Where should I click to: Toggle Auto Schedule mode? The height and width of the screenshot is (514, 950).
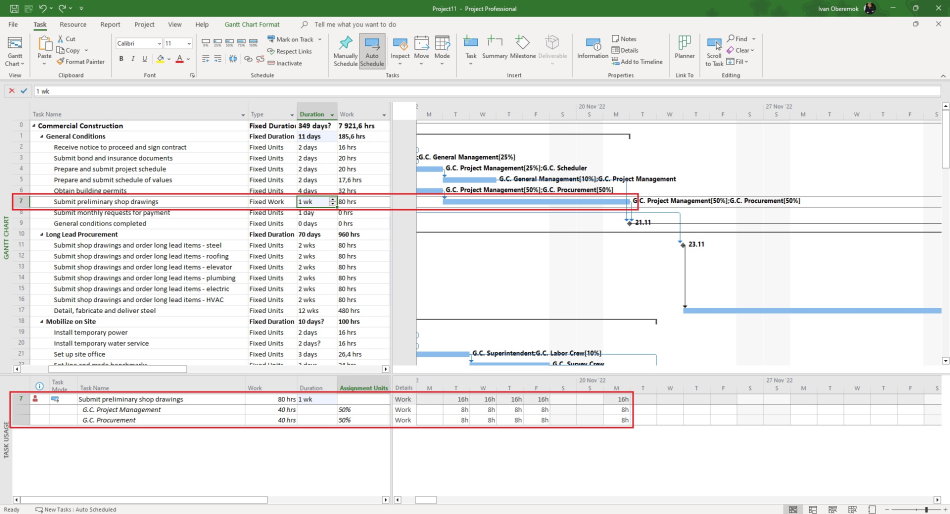click(372, 51)
